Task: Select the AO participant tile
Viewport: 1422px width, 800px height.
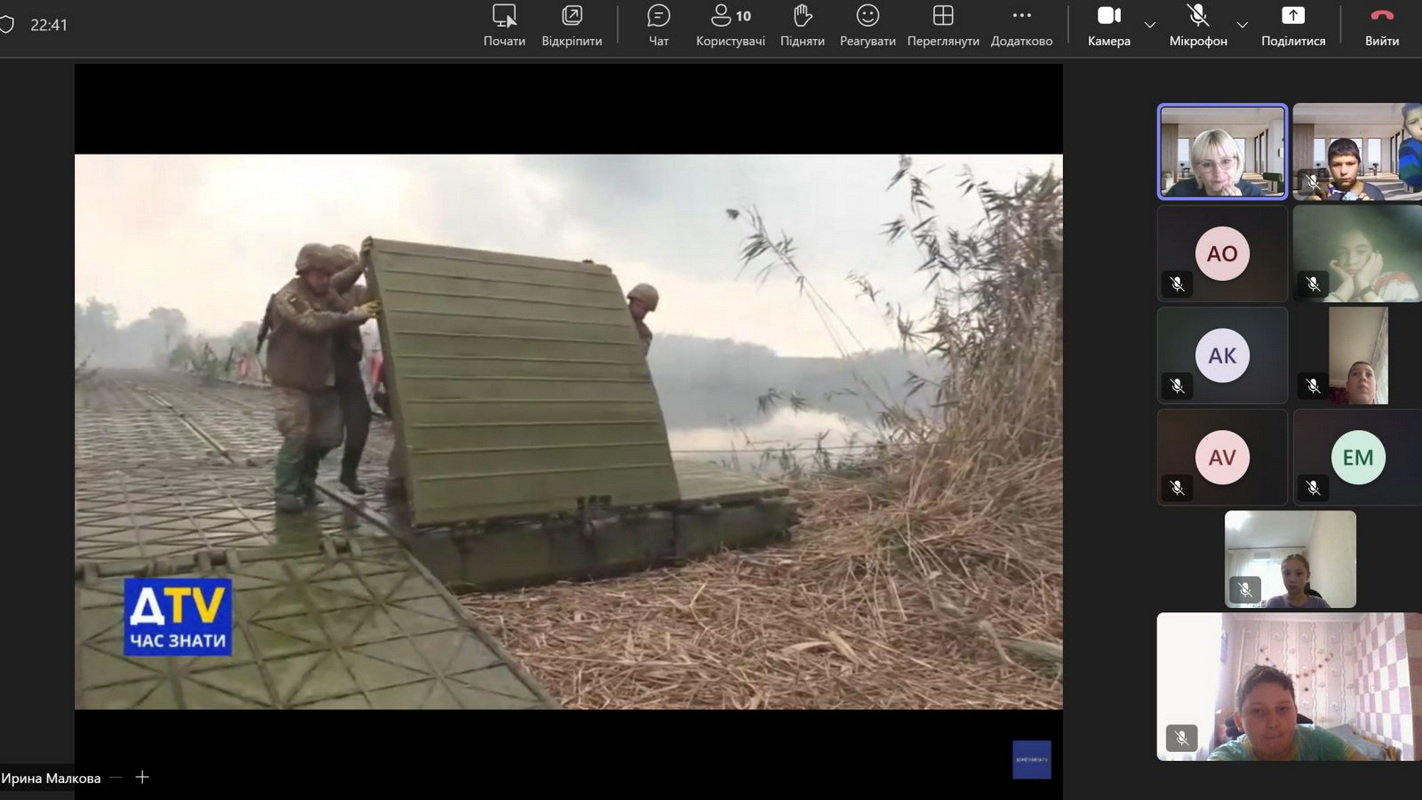Action: (1222, 254)
